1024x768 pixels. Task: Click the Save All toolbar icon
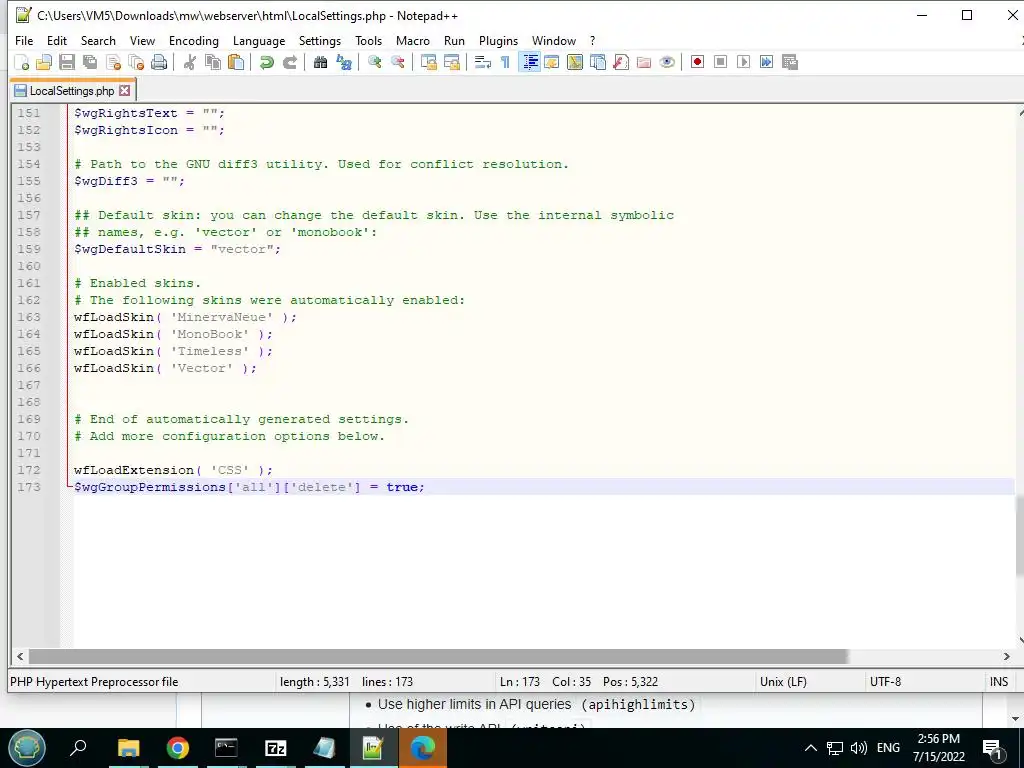[89, 62]
